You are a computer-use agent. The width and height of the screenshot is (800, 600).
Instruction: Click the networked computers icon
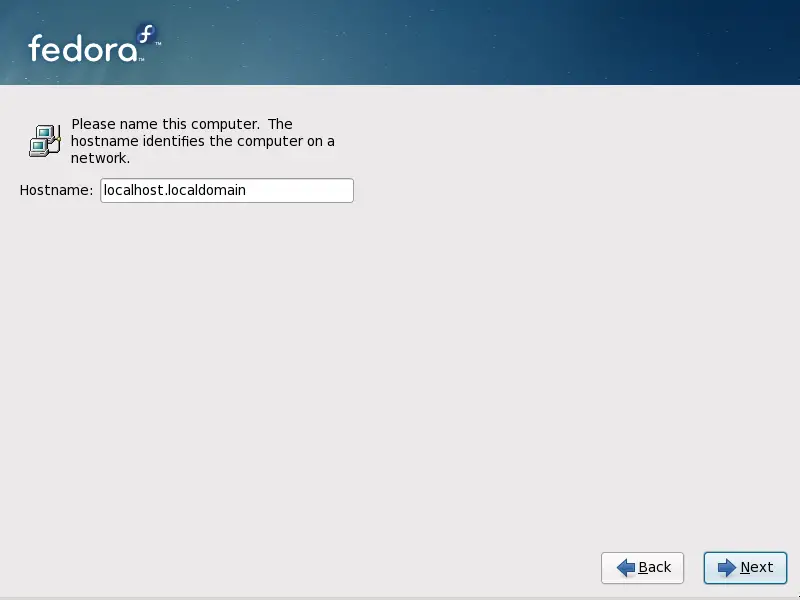pyautogui.click(x=44, y=141)
